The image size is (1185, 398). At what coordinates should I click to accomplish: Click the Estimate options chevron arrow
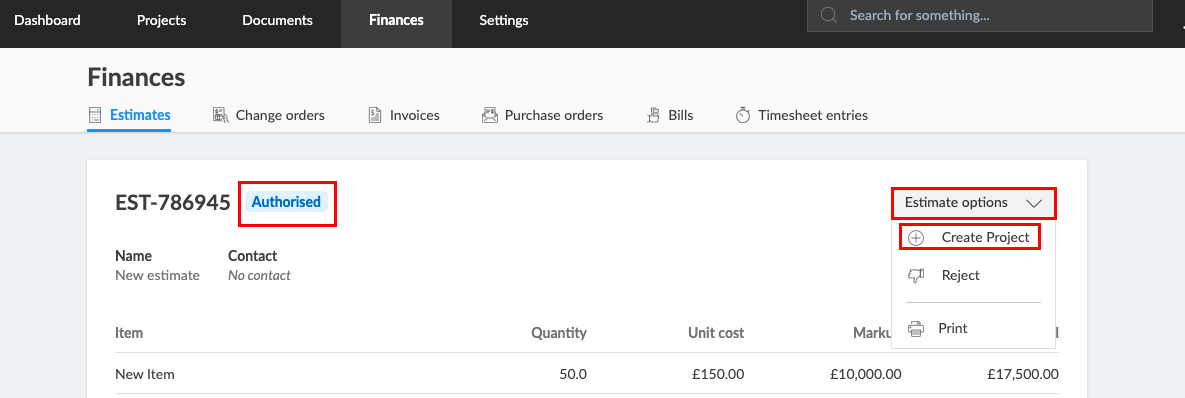point(1034,203)
